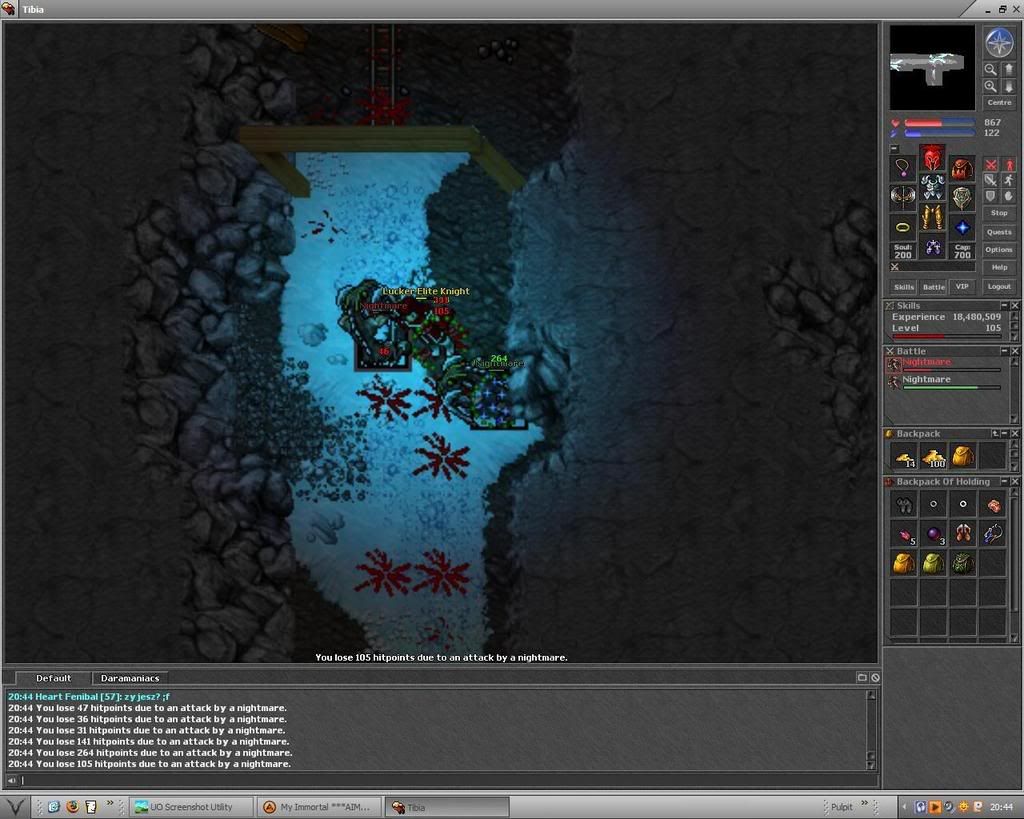This screenshot has height=819, width=1024.
Task: Select the weapon slot with axe
Action: pos(903,197)
